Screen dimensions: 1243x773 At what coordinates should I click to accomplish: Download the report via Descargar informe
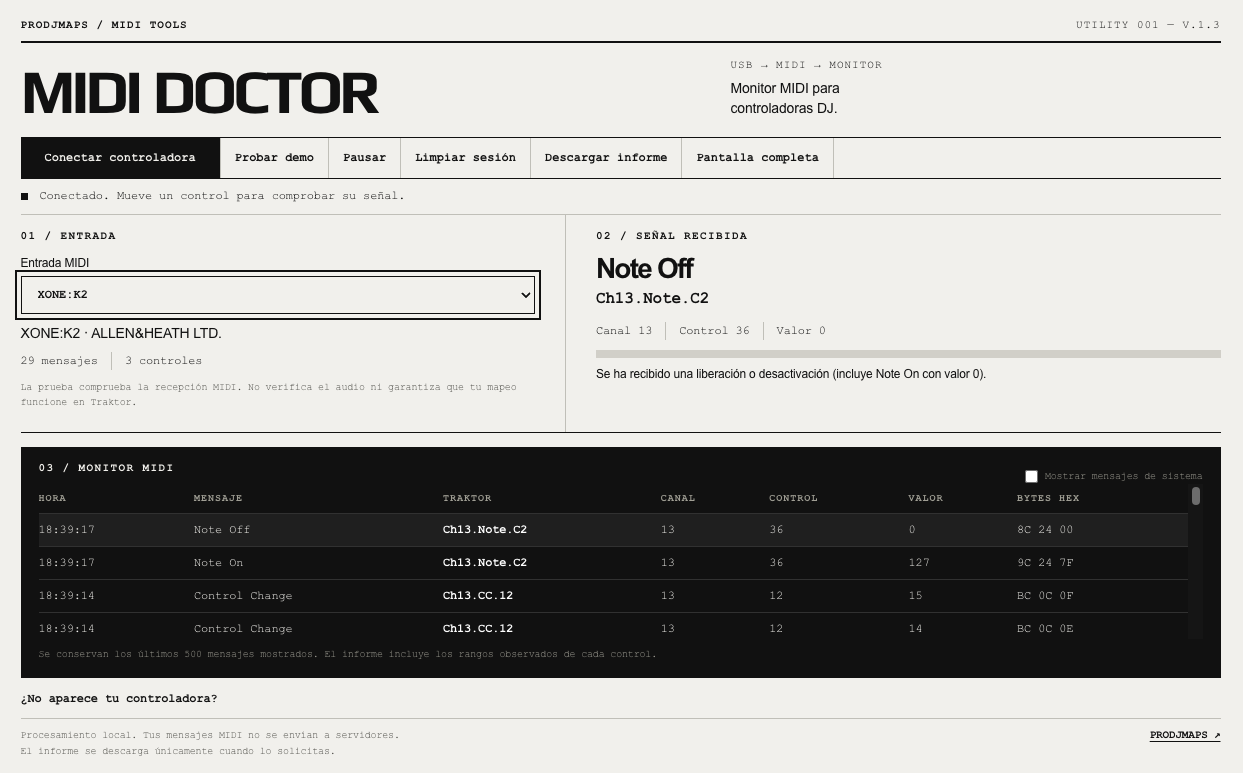(x=606, y=158)
